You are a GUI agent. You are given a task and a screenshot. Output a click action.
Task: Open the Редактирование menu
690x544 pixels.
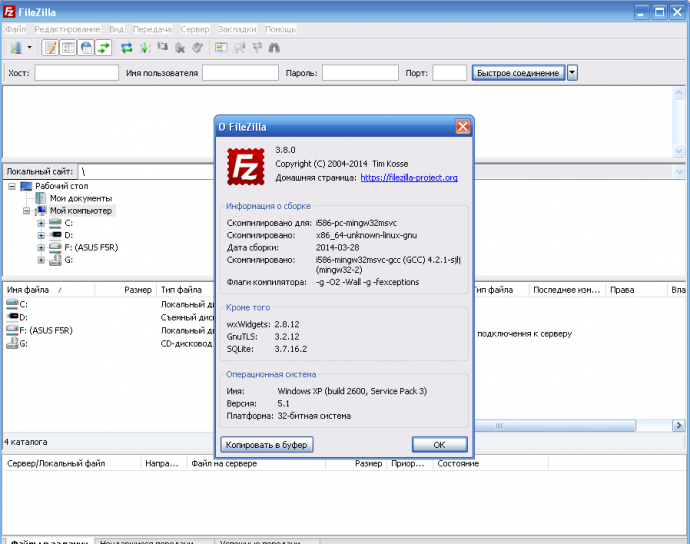click(67, 29)
